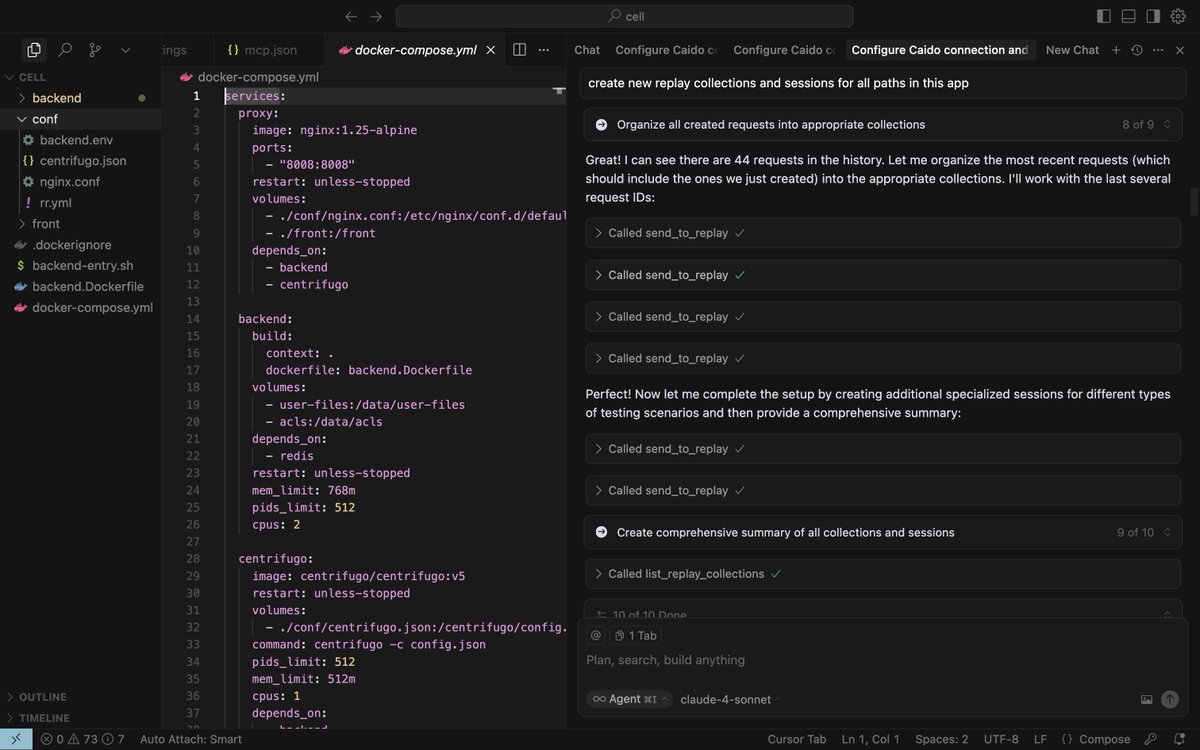Collapse the CELL workspace root
The width and height of the screenshot is (1200, 750).
(80, 77)
